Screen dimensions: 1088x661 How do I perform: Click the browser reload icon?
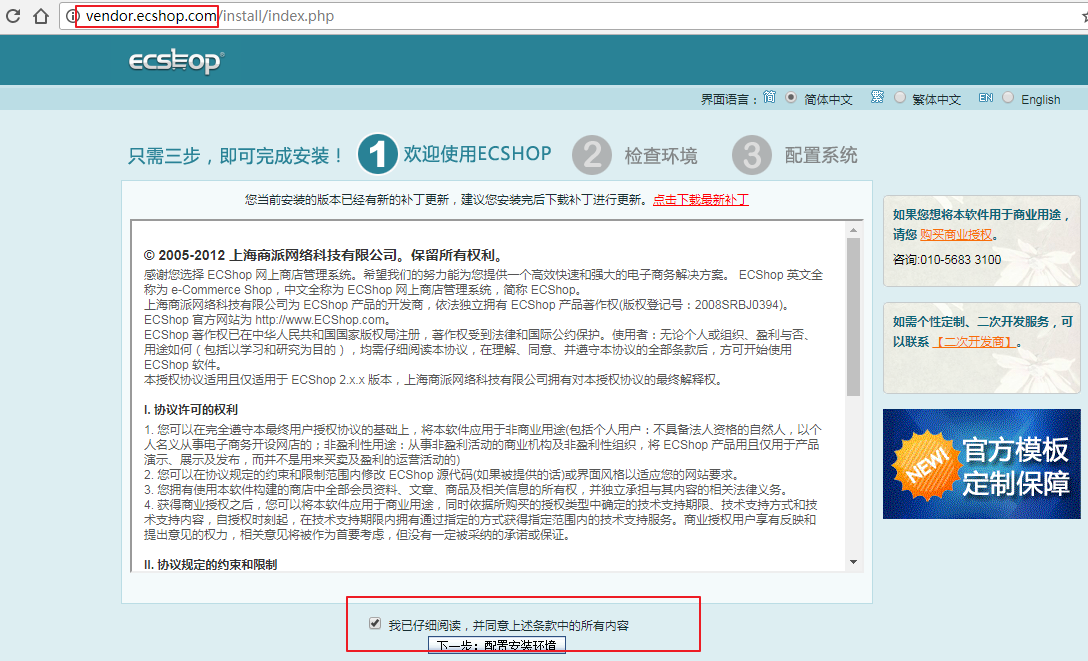click(12, 16)
